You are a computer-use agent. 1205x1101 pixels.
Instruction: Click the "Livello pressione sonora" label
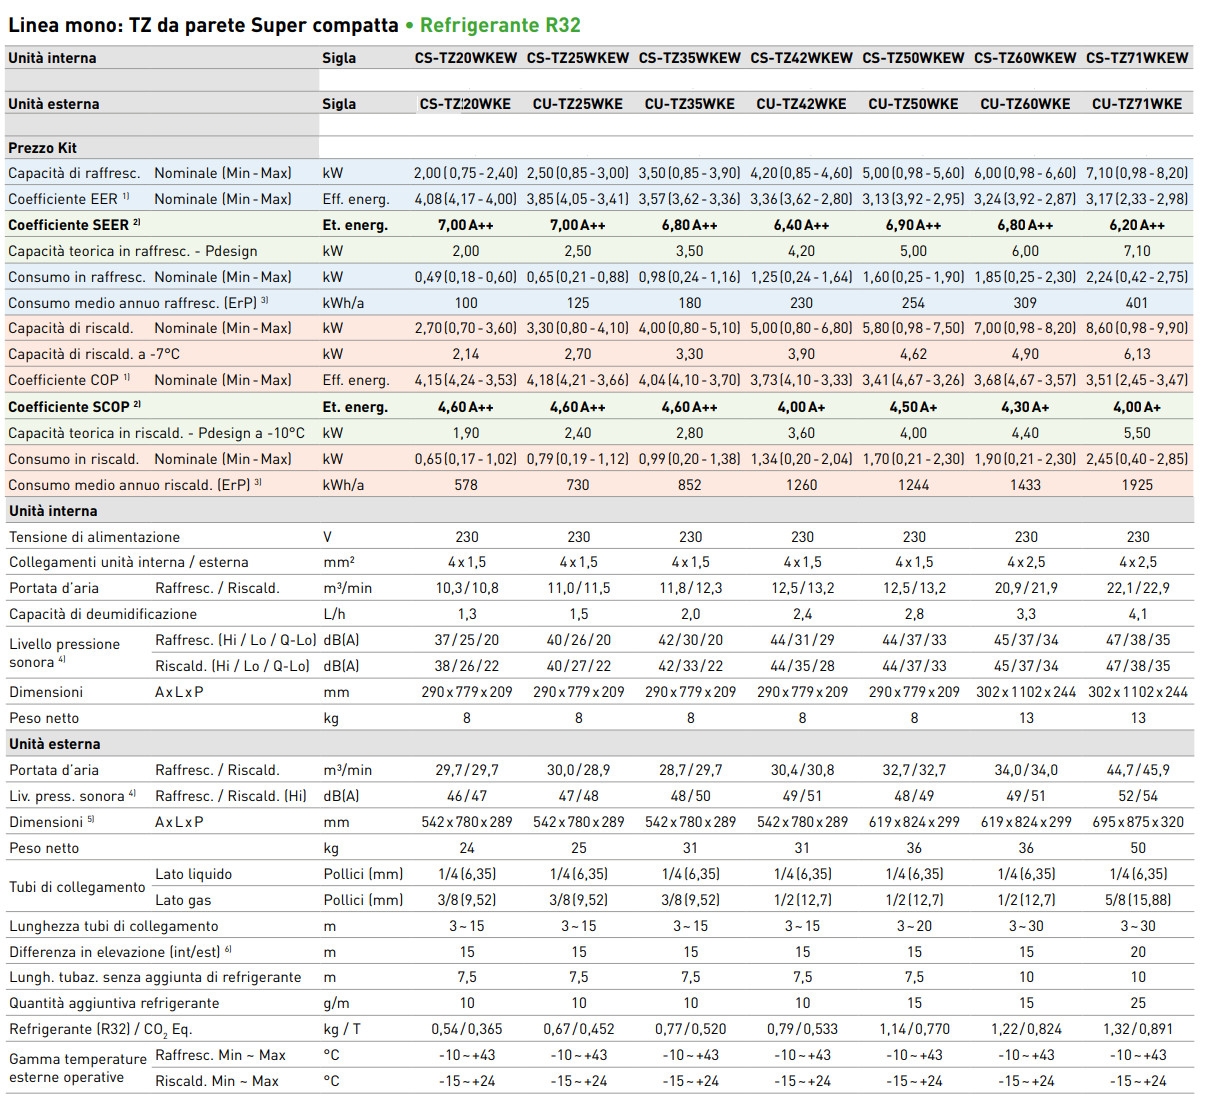(x=65, y=653)
